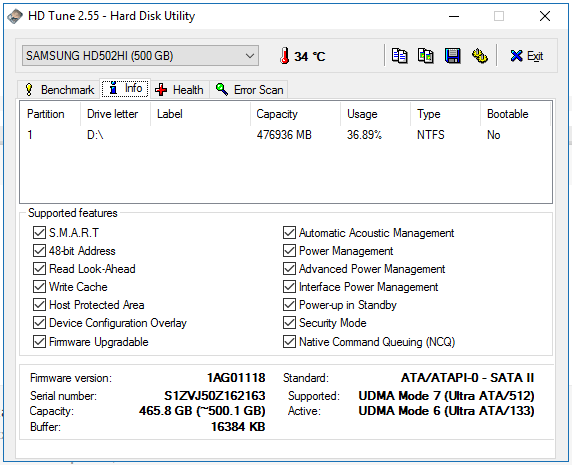Minimize the HD Tune window
572x465 pixels.
(x=454, y=16)
